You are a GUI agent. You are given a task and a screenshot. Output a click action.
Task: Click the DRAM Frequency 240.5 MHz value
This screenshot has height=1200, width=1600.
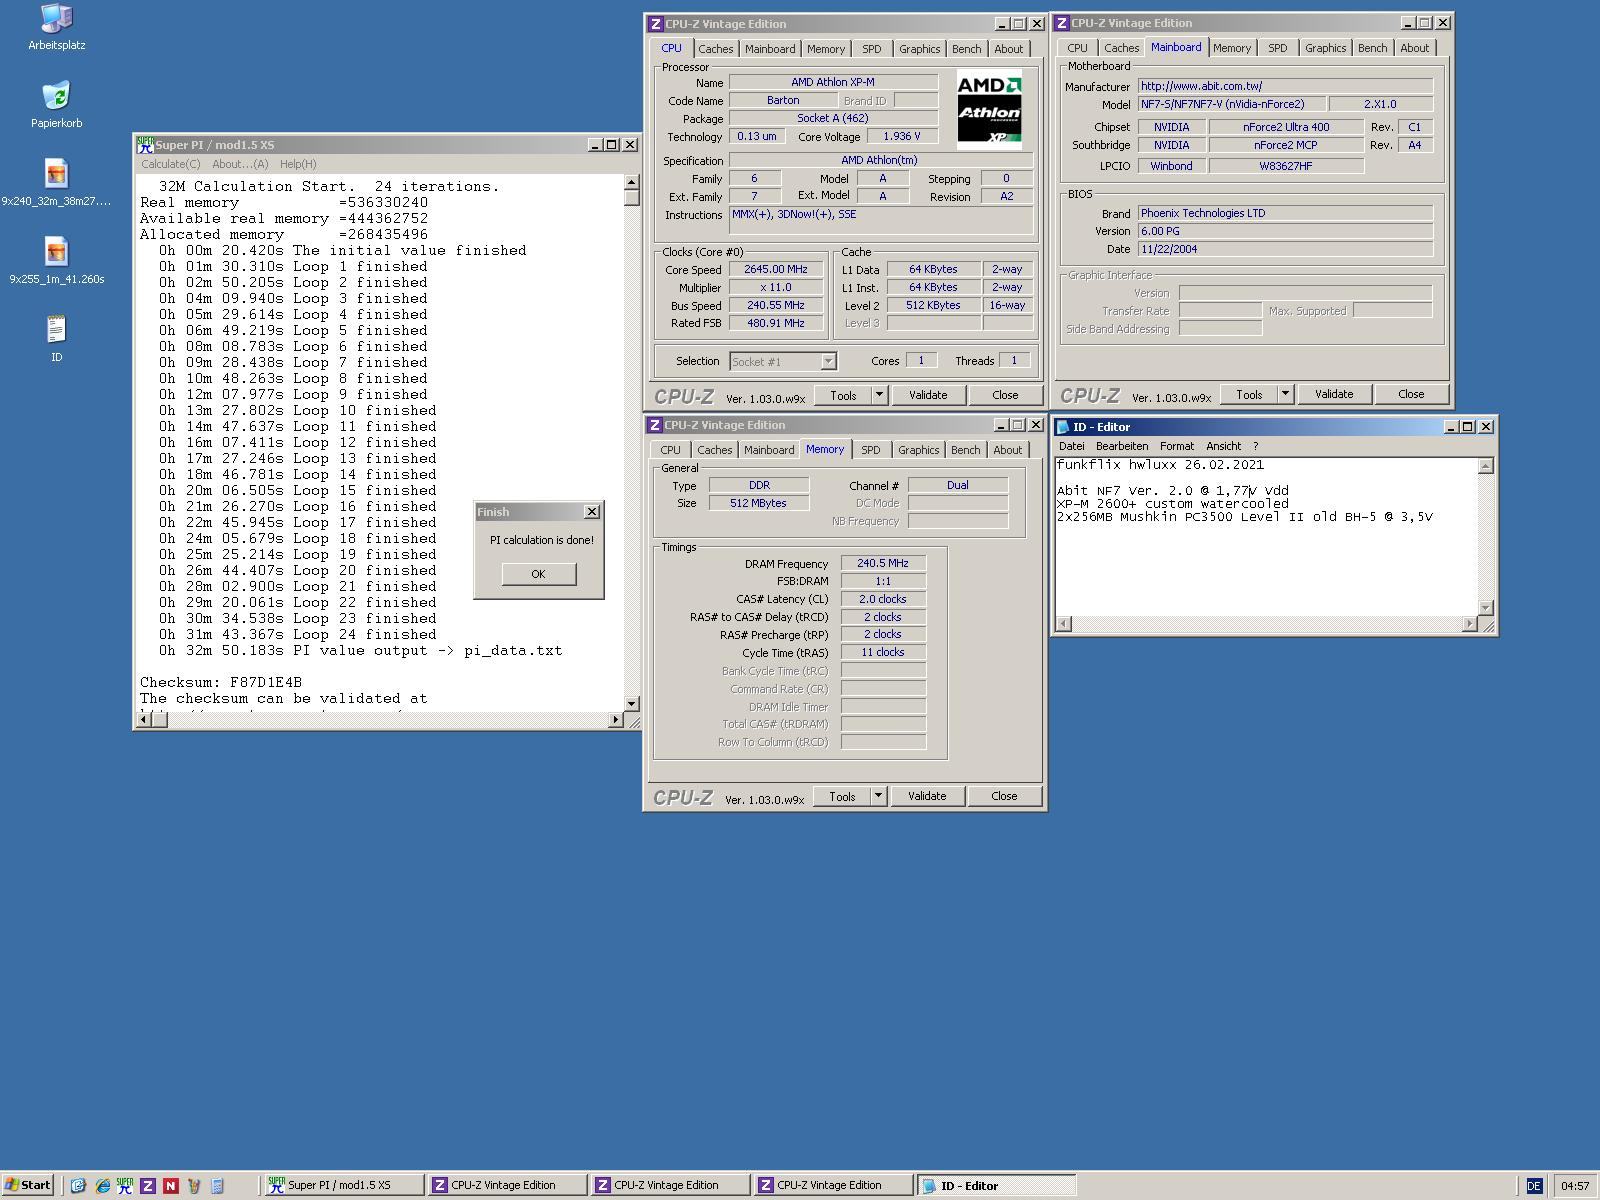point(883,563)
